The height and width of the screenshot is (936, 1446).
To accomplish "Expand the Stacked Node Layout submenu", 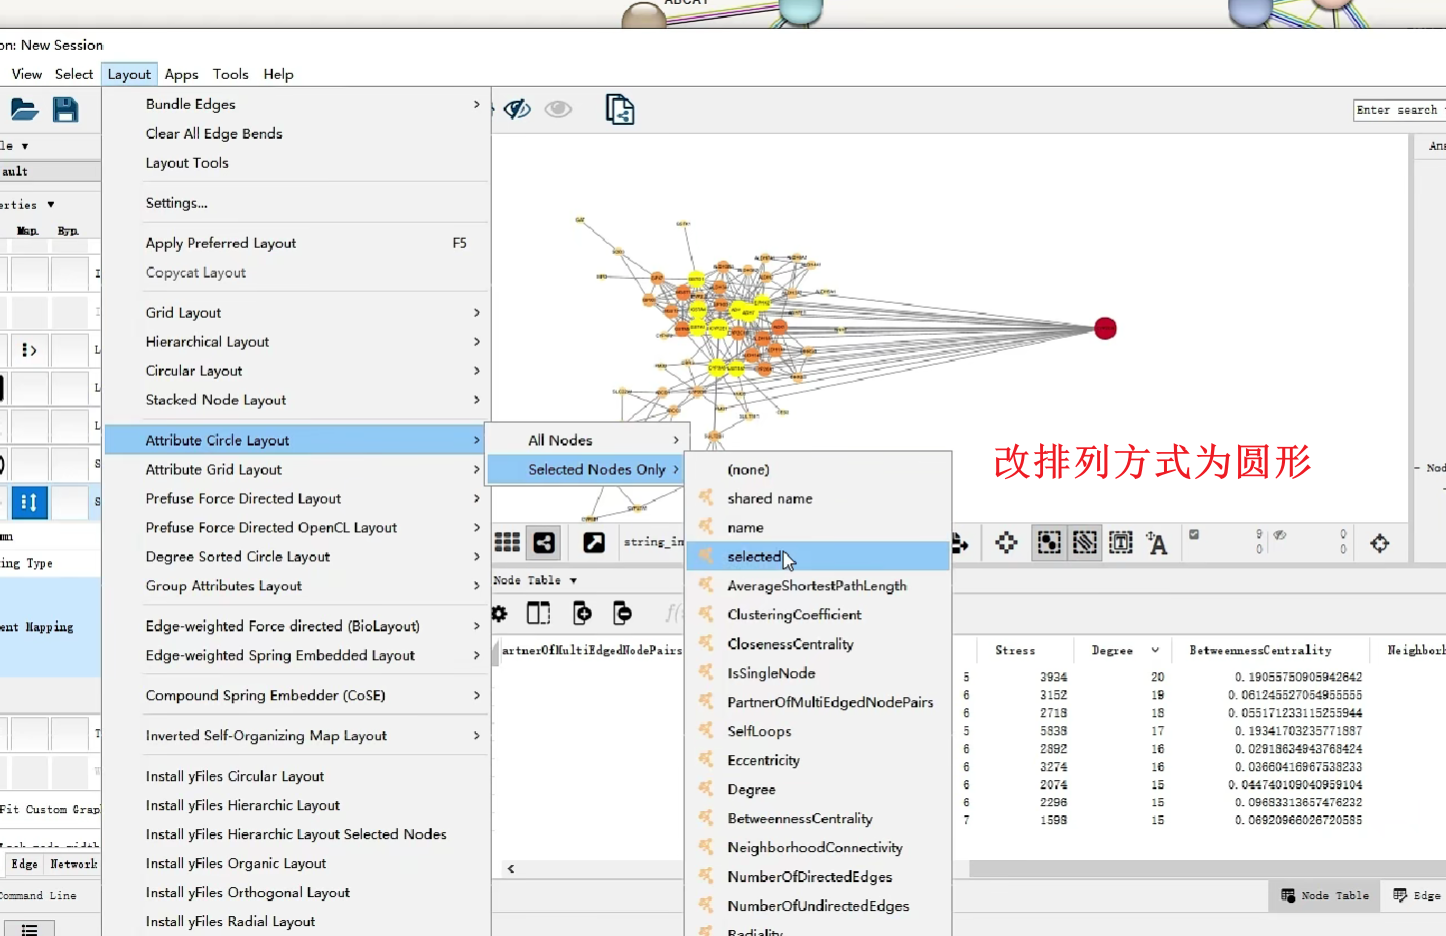I will 296,399.
